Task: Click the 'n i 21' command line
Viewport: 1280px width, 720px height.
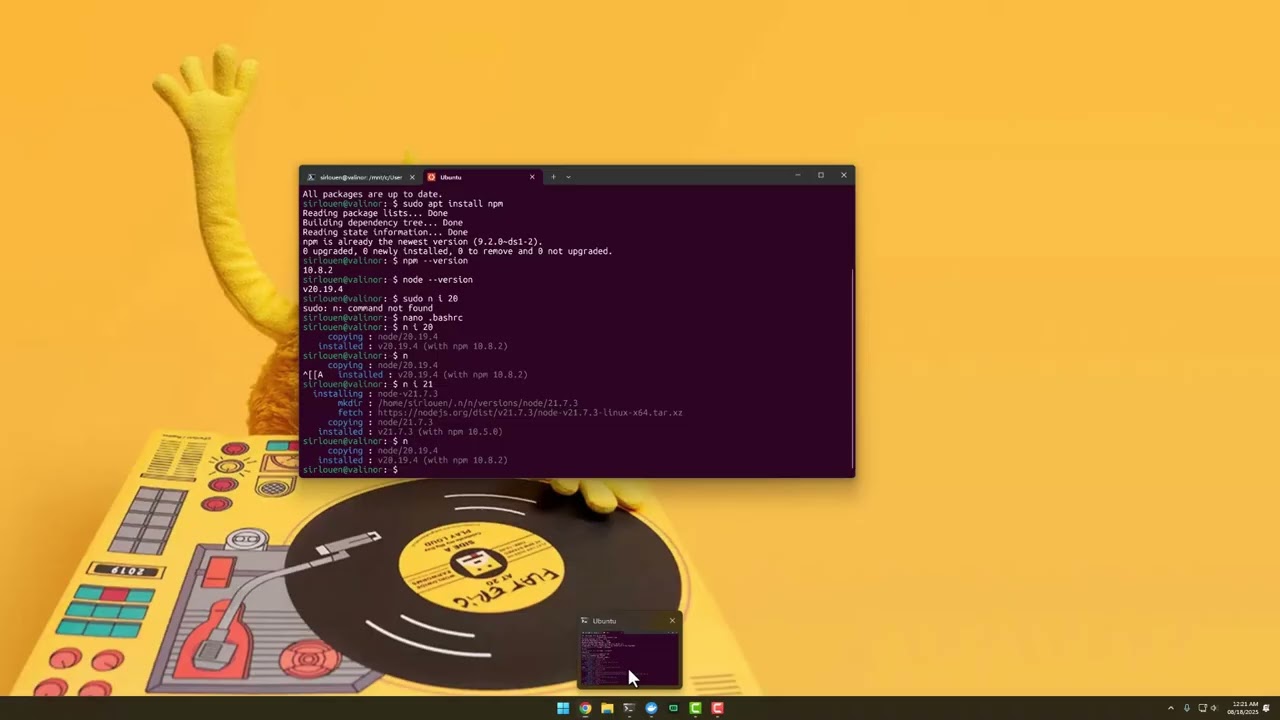Action: (x=367, y=384)
